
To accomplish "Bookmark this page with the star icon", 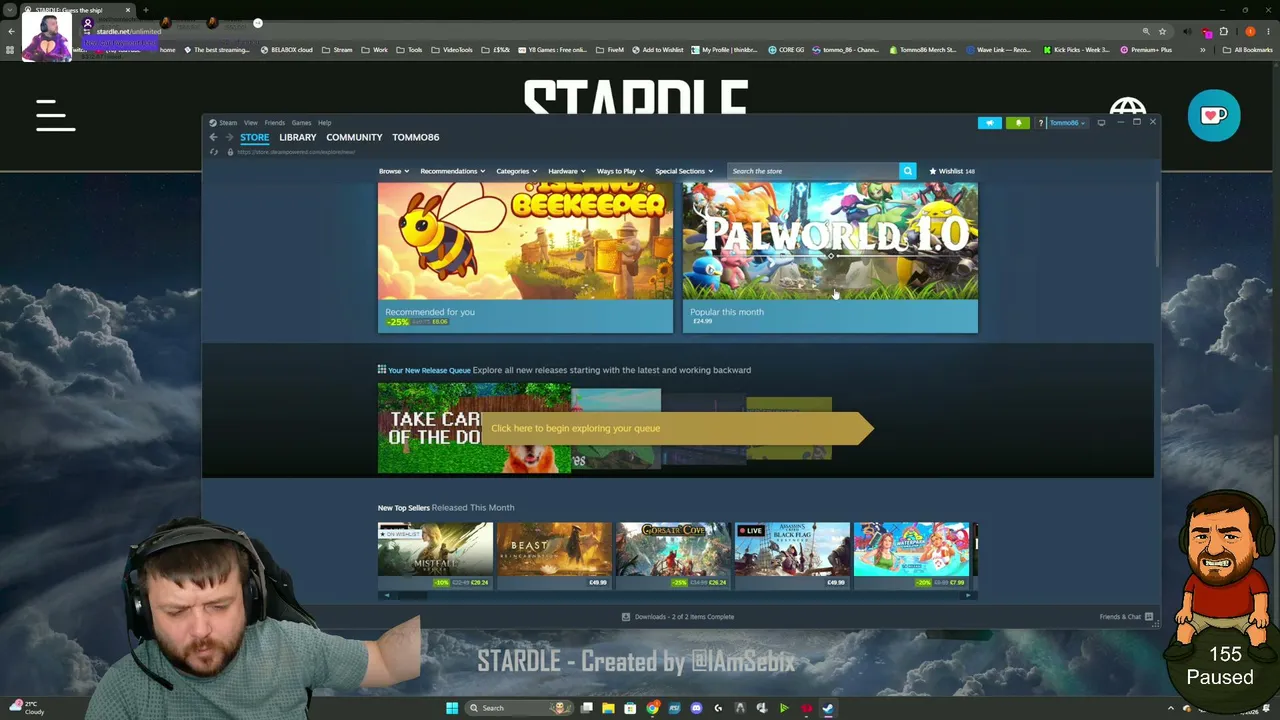I will coord(1162,31).
